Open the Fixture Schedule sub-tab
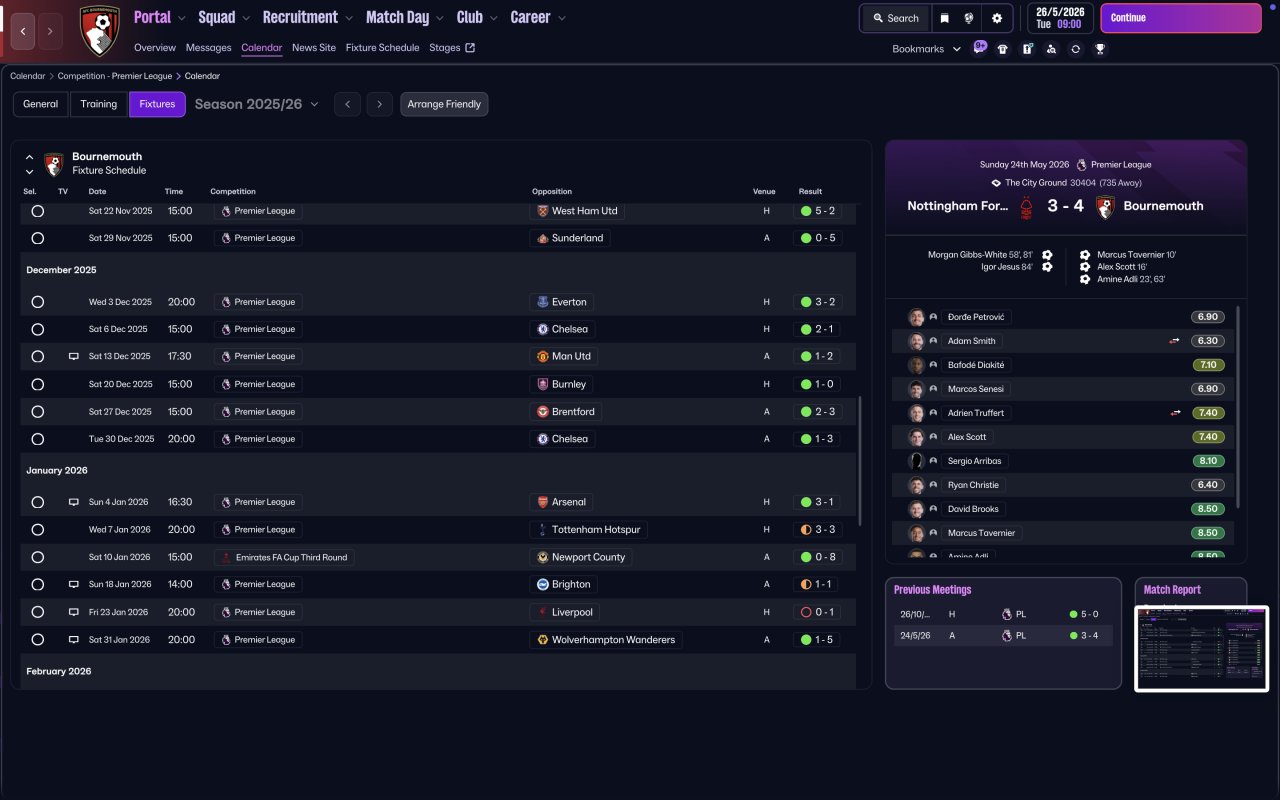Screen dimensions: 1280x800 pos(383,48)
